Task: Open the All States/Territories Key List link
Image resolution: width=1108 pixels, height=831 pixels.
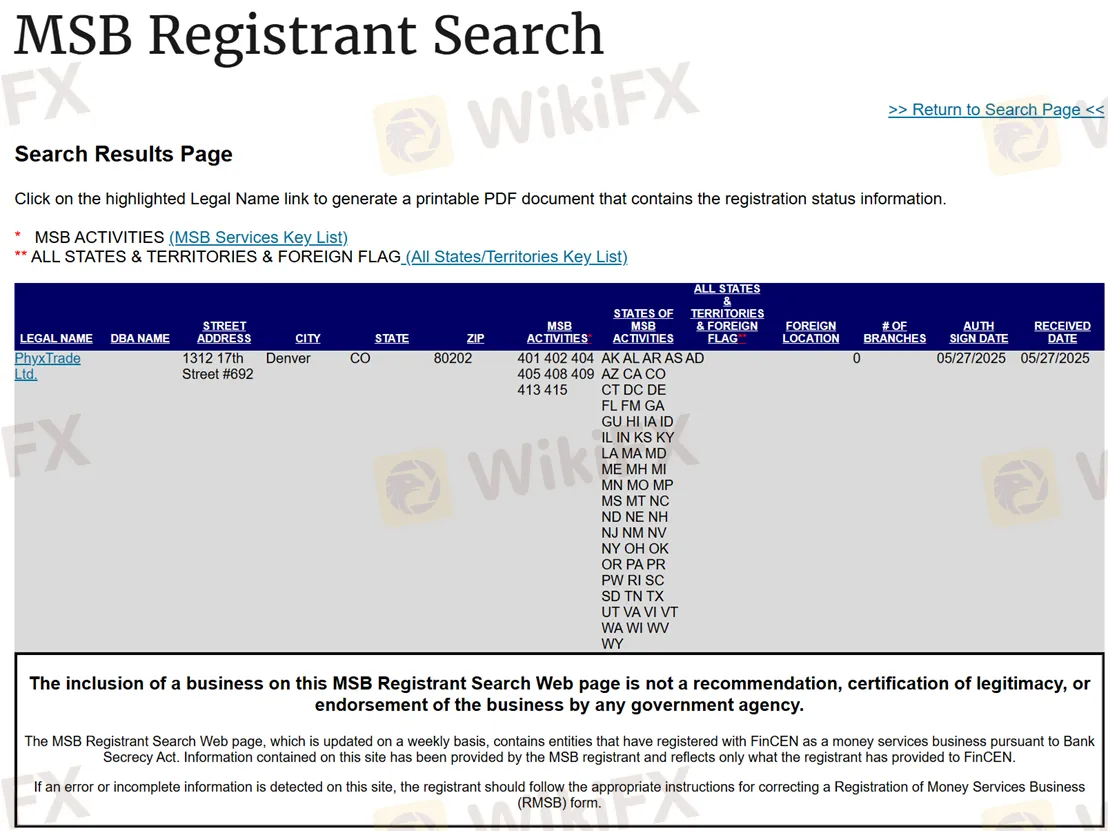Action: [x=517, y=257]
